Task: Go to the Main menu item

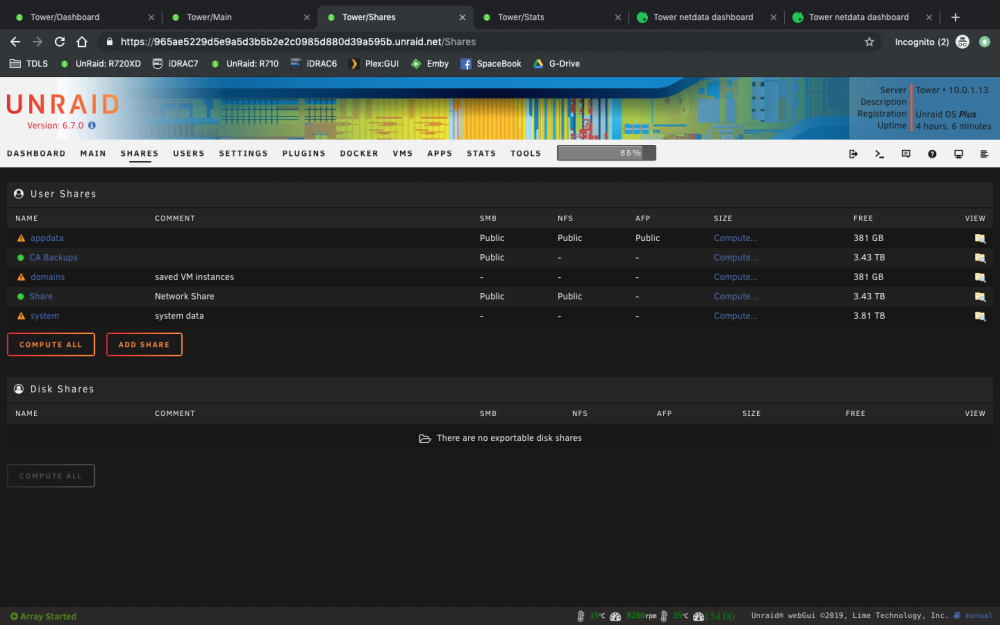Action: tap(93, 154)
